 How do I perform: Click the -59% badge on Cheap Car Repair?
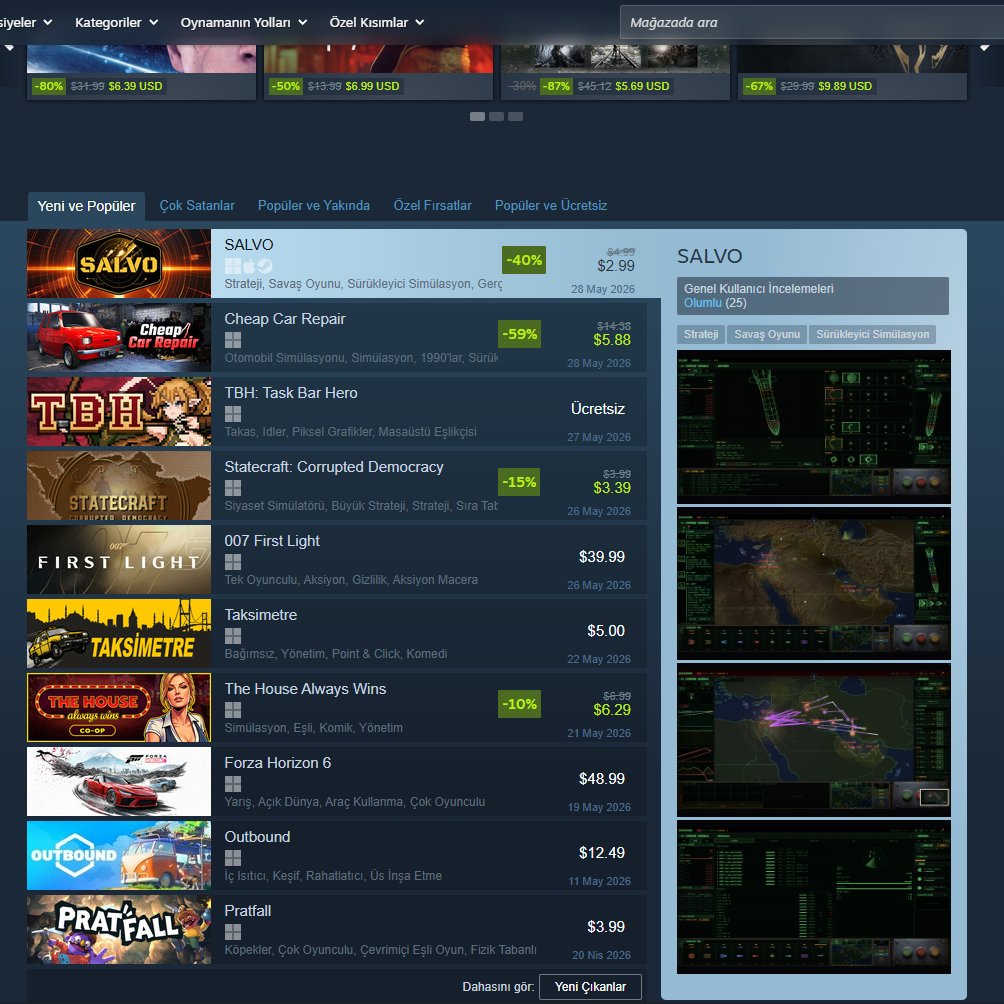519,334
